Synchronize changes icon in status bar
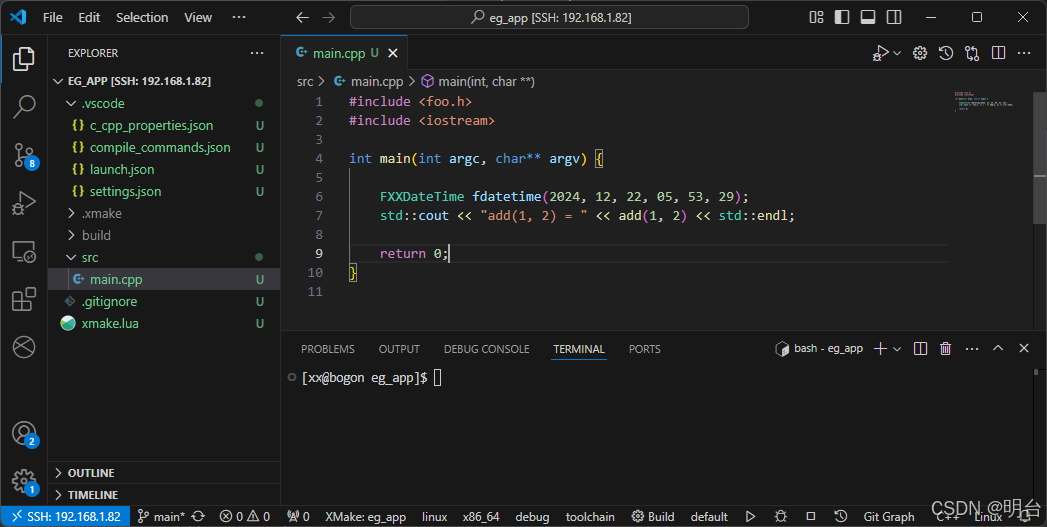1047x527 pixels. (198, 516)
